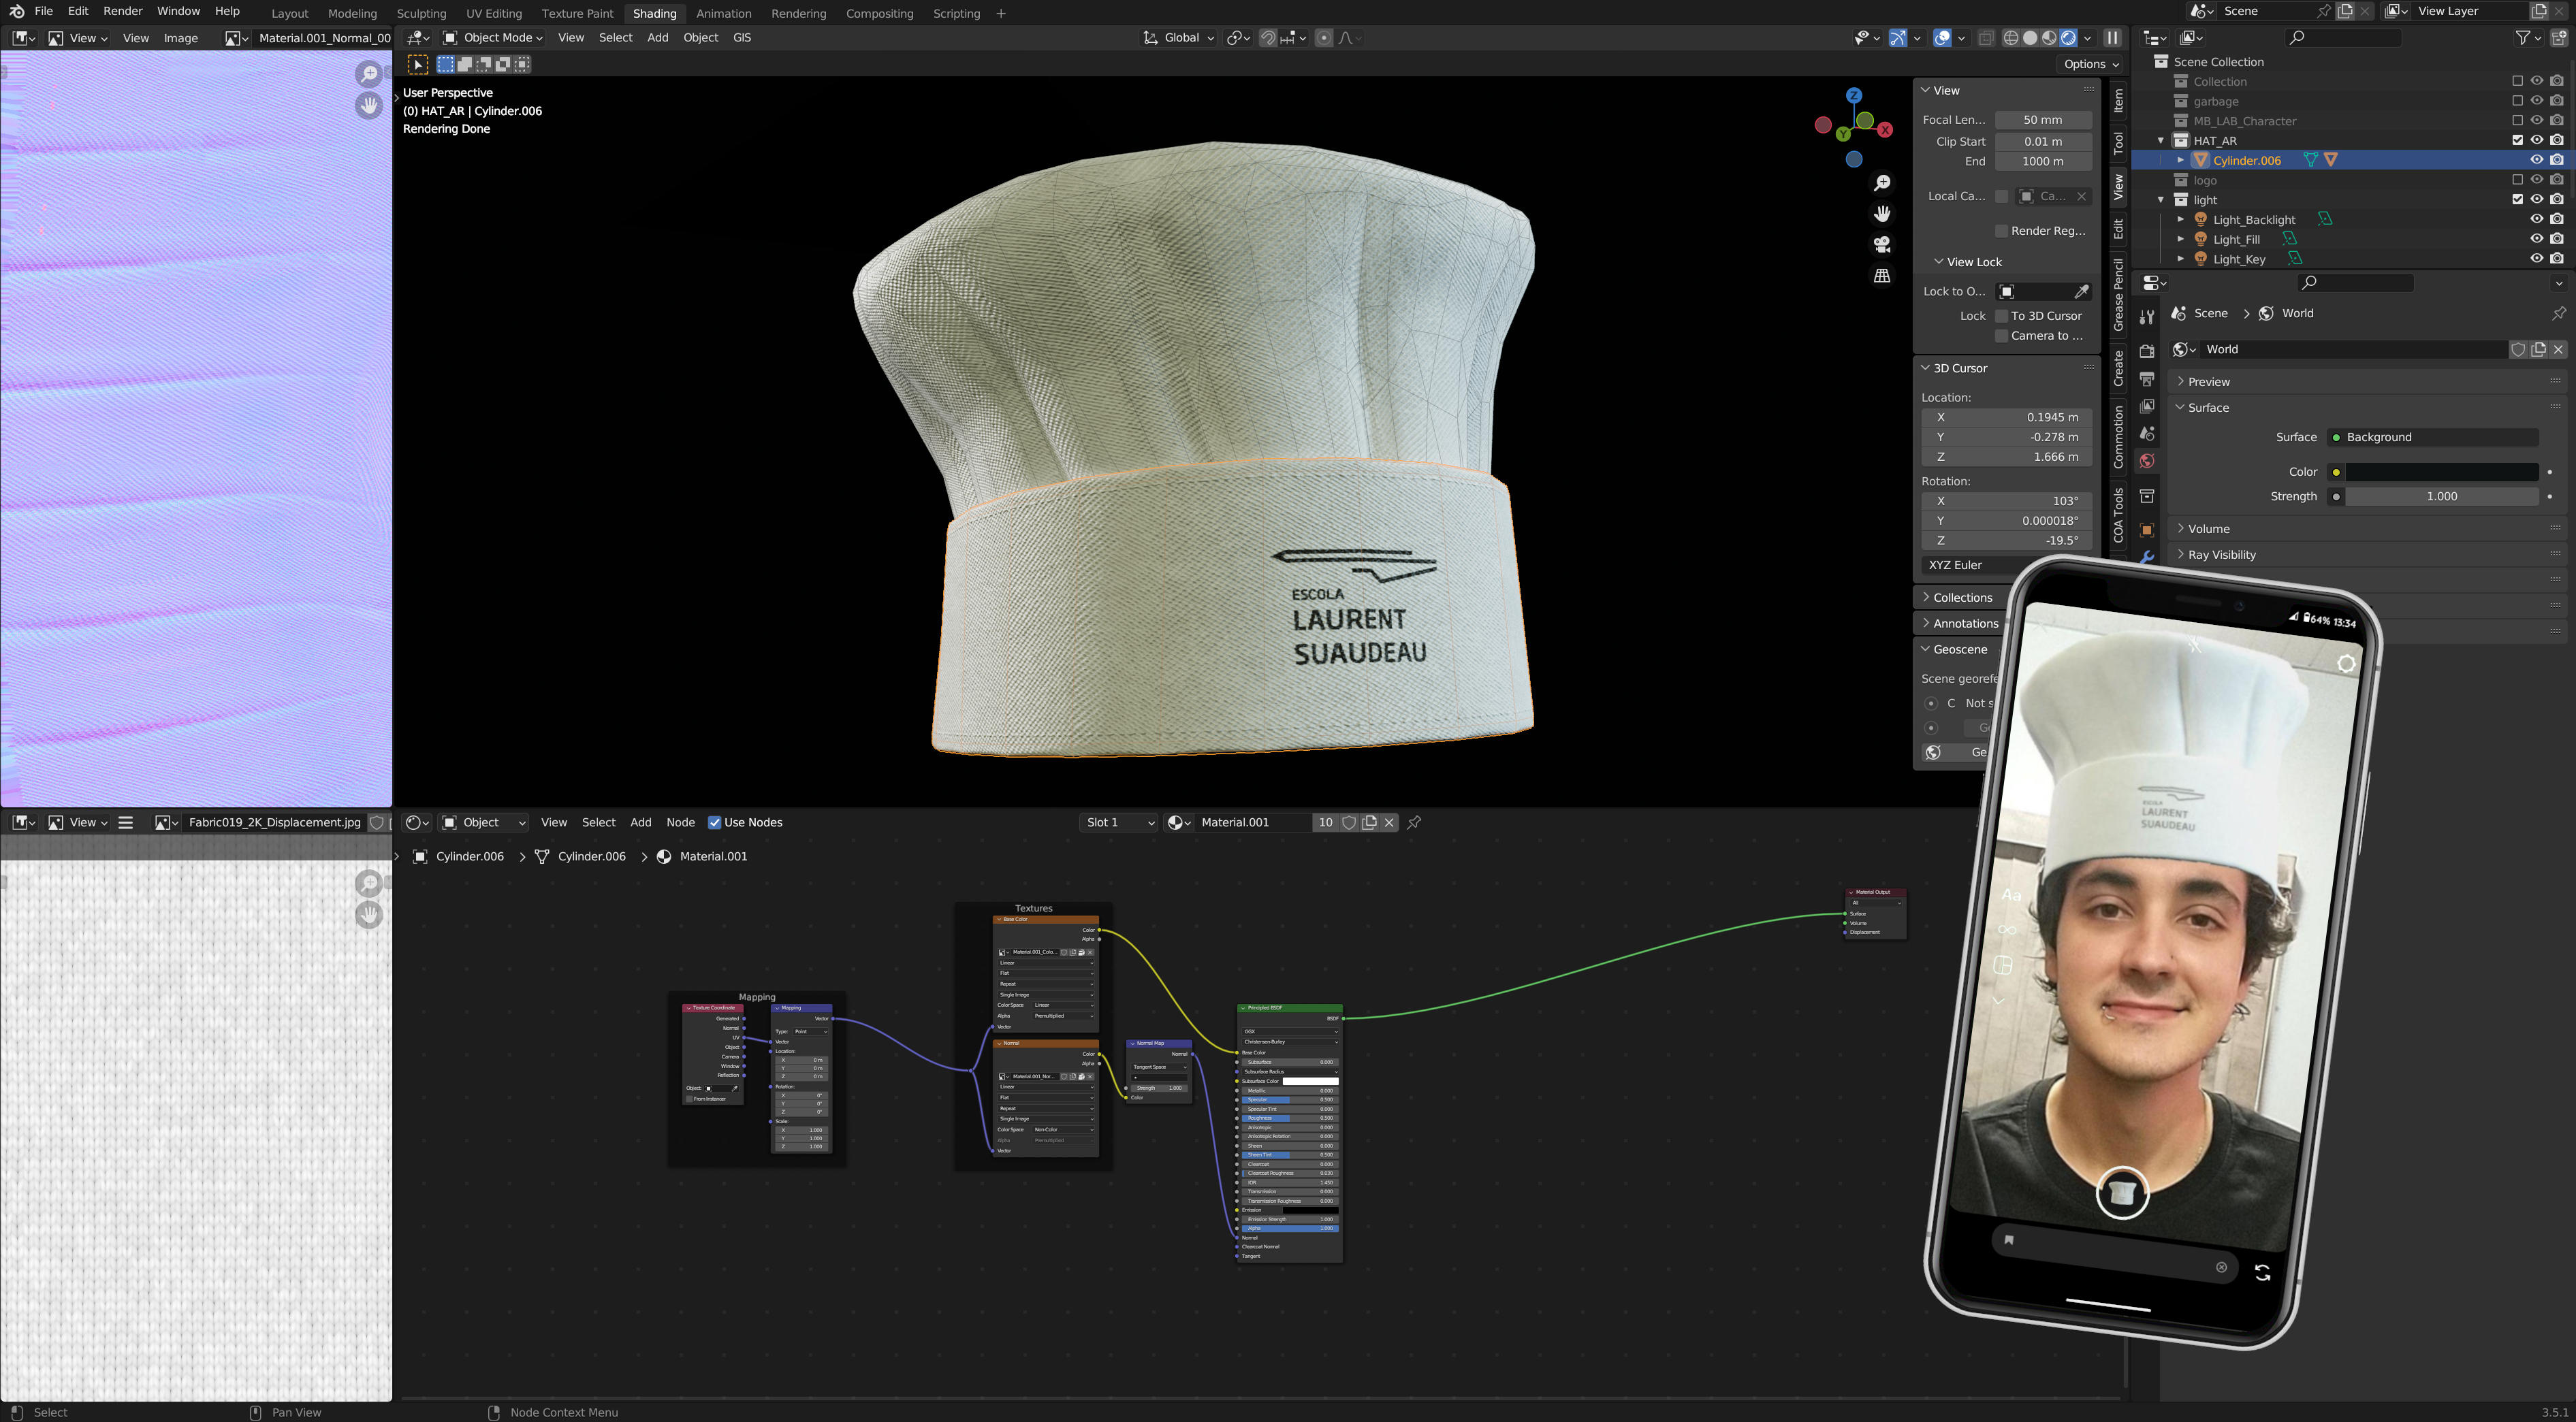Pause the viewport render preview

coord(2112,38)
